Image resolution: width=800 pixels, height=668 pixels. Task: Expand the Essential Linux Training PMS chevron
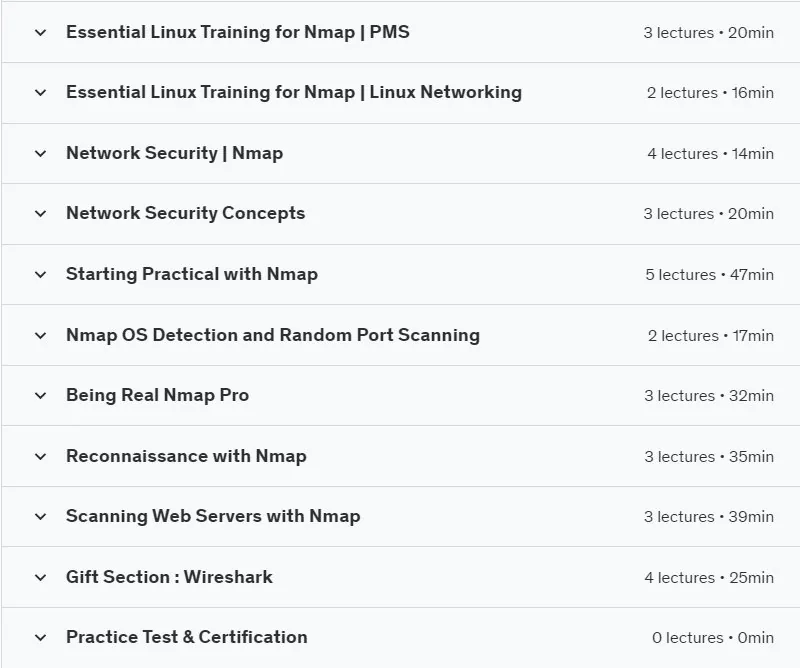pos(40,33)
